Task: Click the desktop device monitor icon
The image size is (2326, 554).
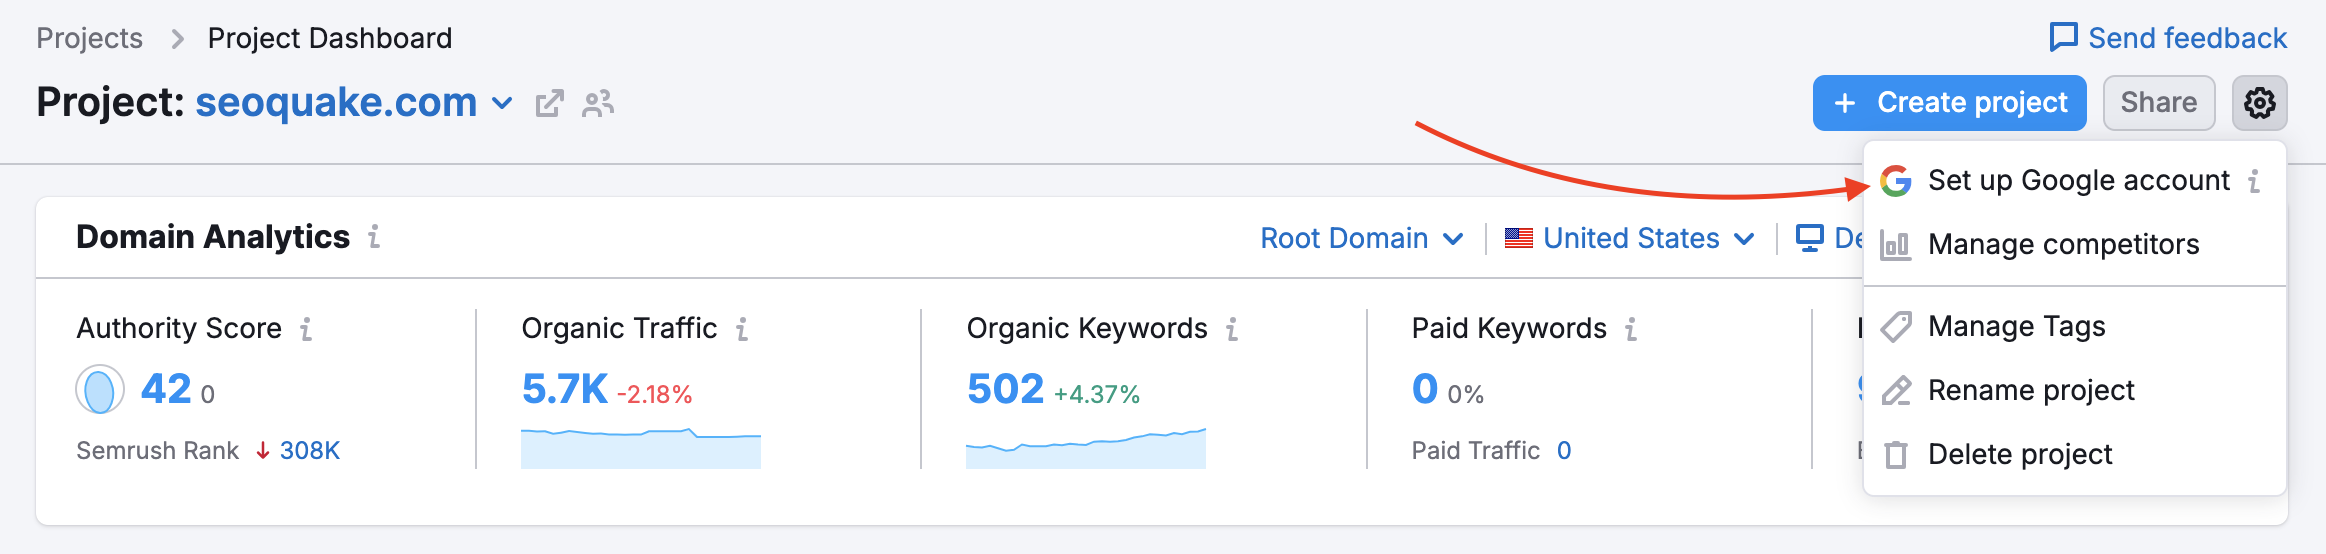Action: coord(1809,238)
